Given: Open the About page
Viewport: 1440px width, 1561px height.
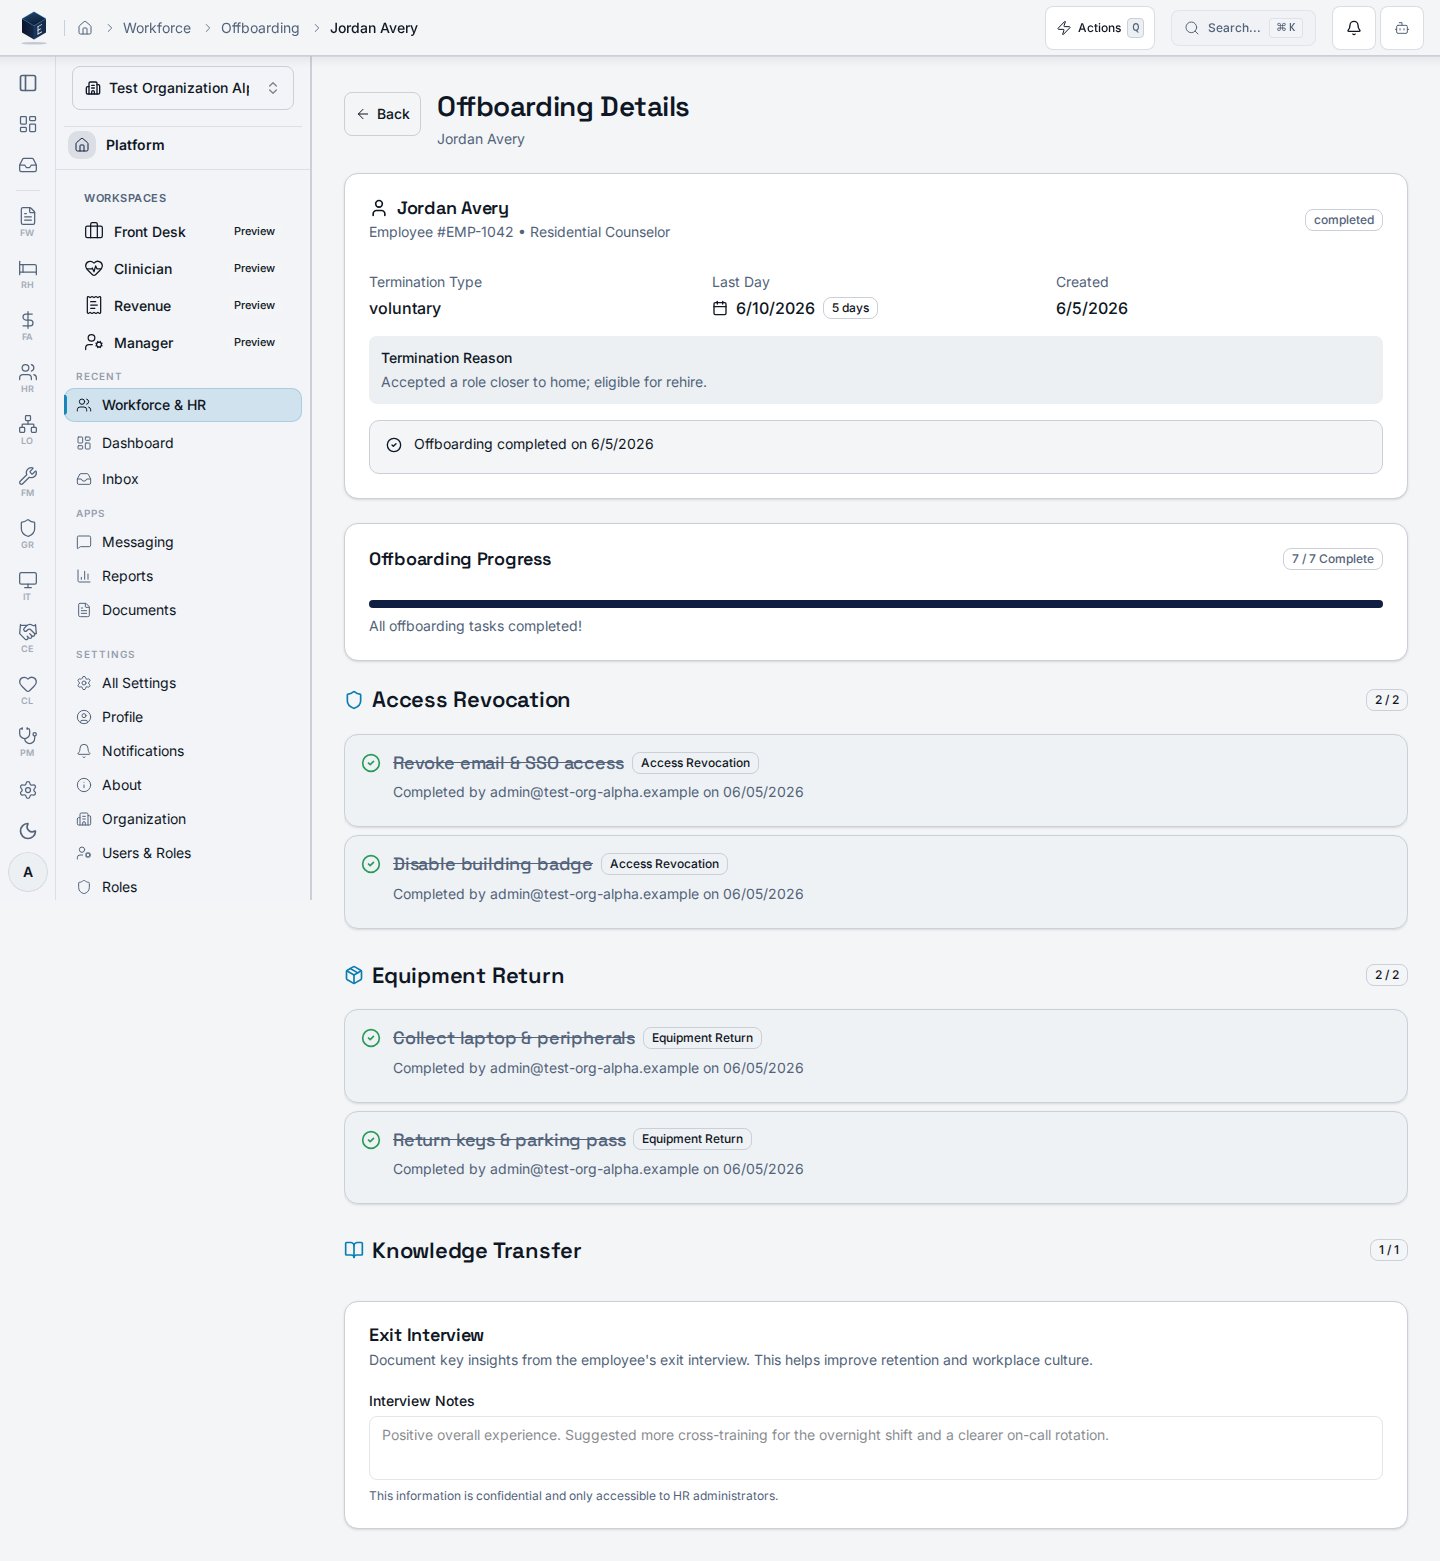Looking at the screenshot, I should point(183,785).
